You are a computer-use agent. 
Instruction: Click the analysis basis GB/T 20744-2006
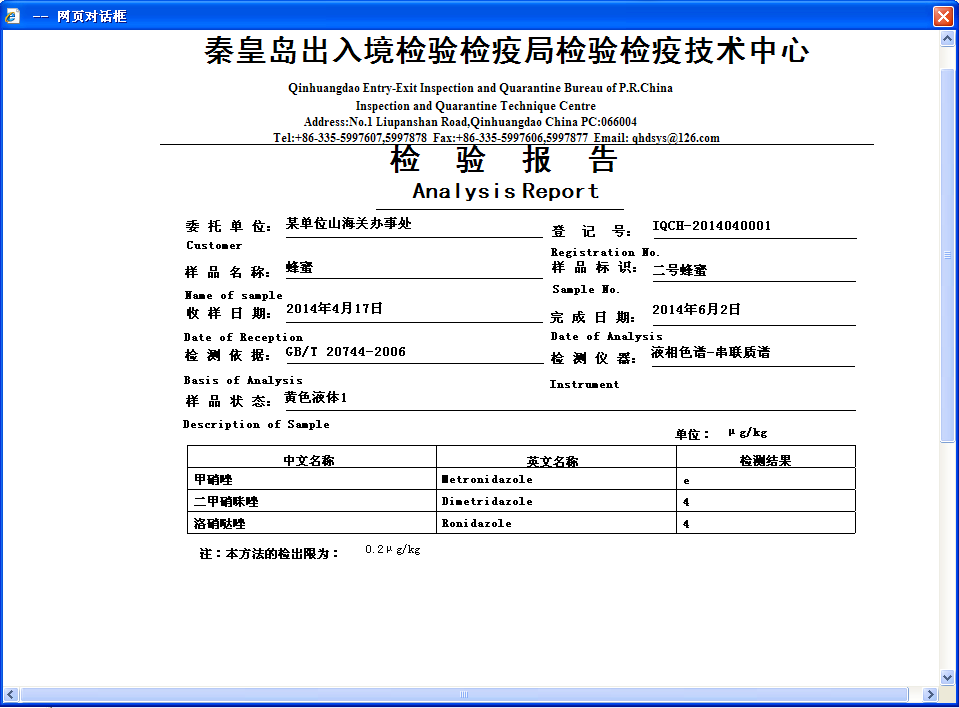345,352
